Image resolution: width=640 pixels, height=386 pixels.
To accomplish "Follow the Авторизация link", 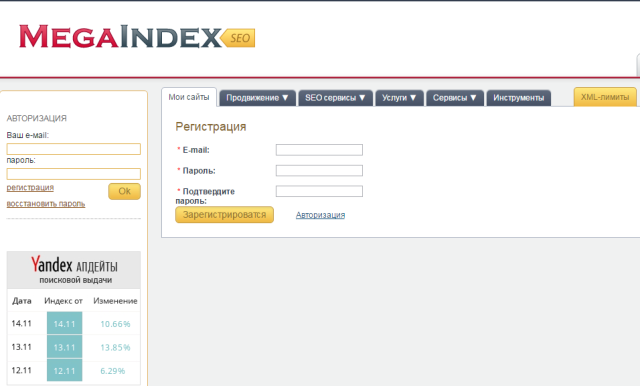I will point(320,215).
